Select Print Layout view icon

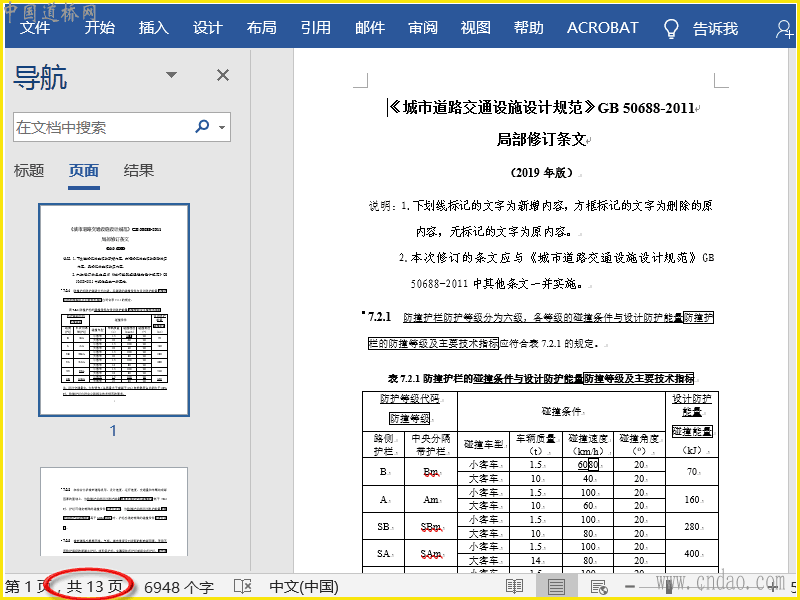[x=556, y=587]
